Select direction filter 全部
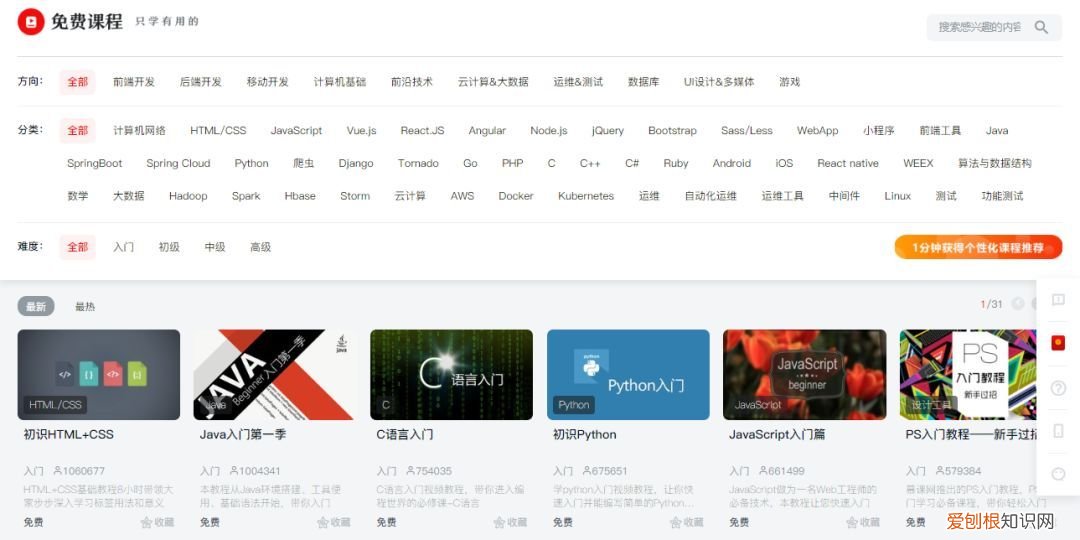This screenshot has height=540, width=1080. (78, 82)
